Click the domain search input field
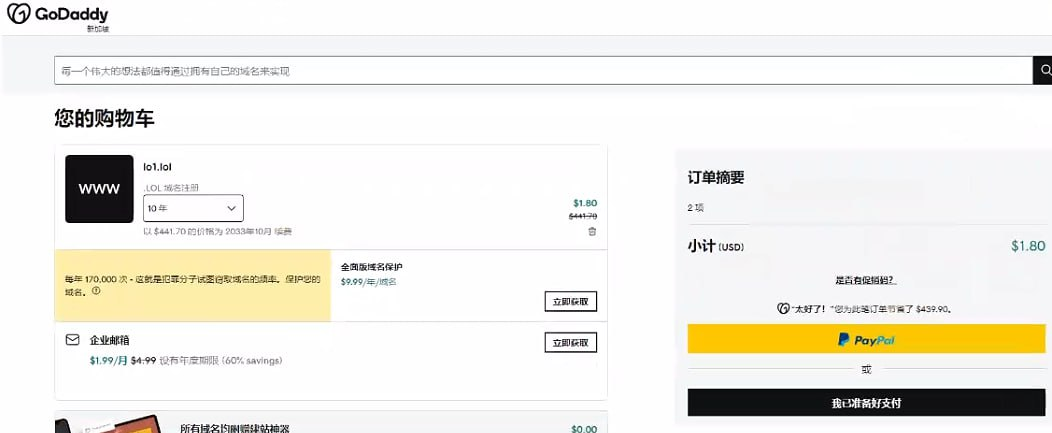 click(x=542, y=71)
